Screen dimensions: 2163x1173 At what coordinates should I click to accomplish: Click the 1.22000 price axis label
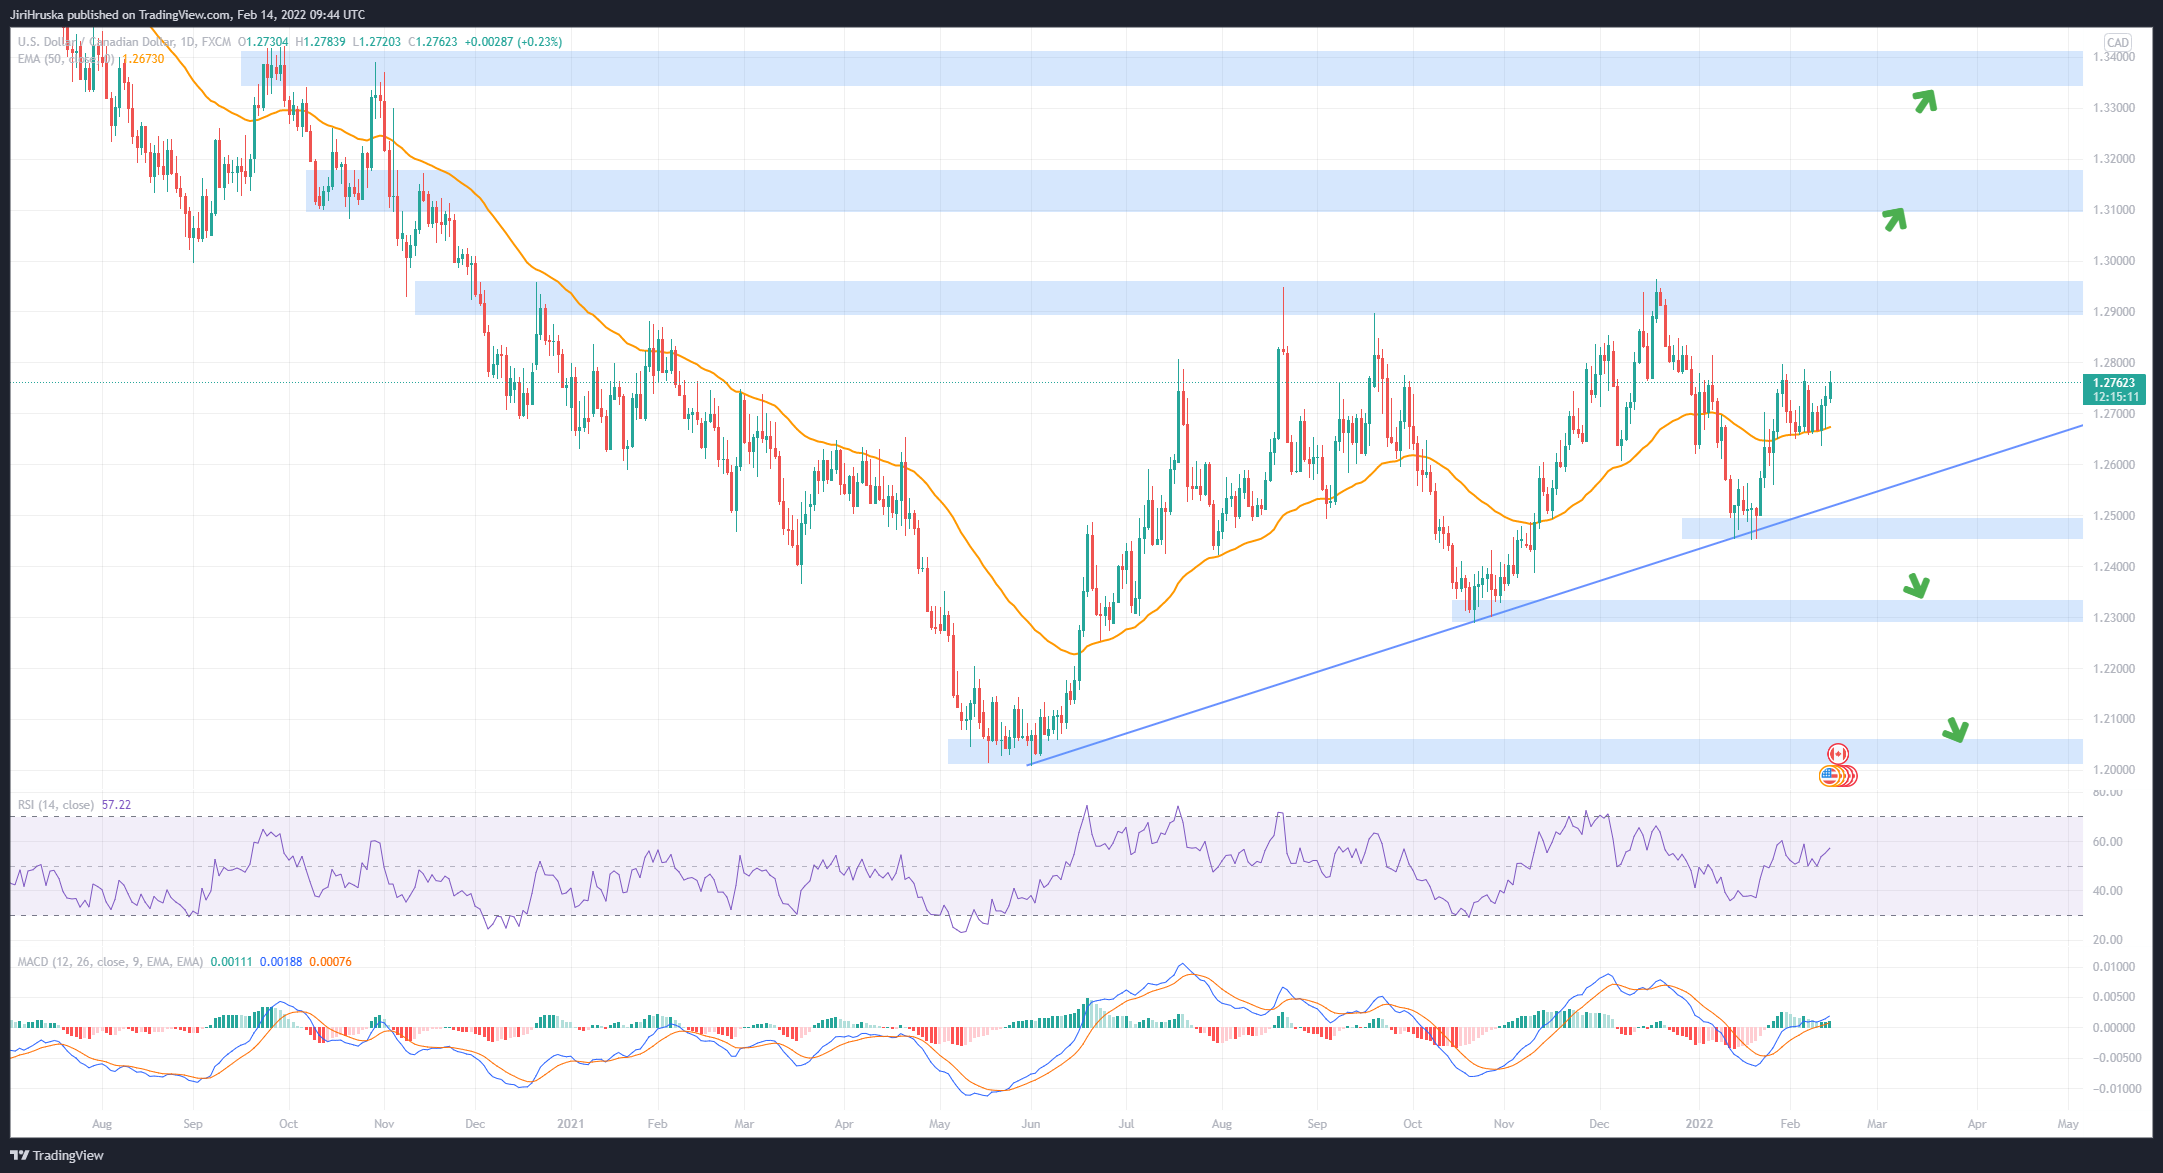2114,669
